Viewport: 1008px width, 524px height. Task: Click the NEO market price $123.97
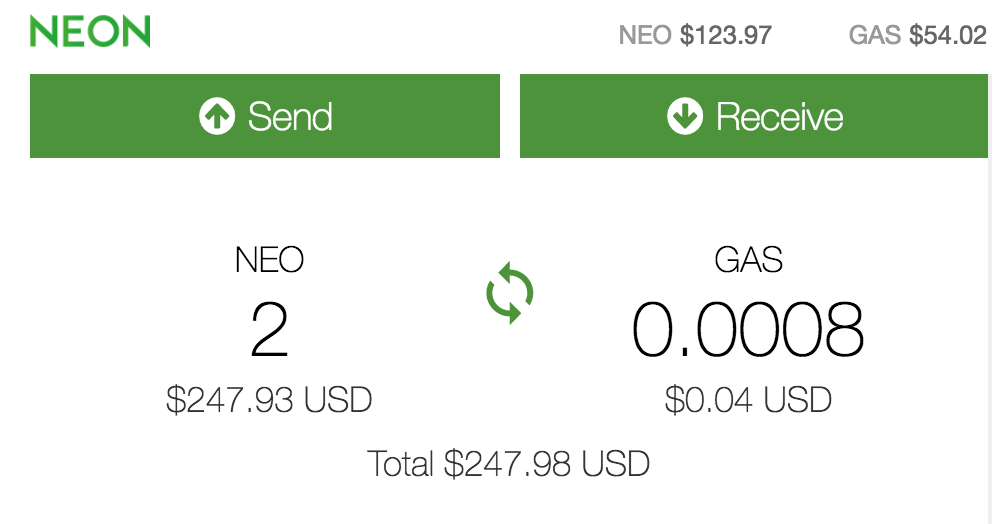(726, 36)
